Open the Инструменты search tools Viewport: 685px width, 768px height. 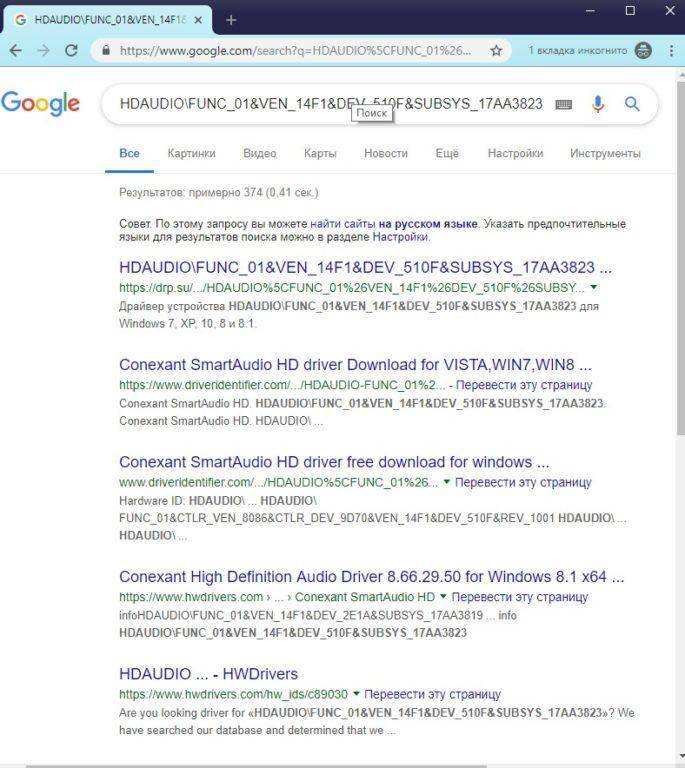[x=605, y=153]
